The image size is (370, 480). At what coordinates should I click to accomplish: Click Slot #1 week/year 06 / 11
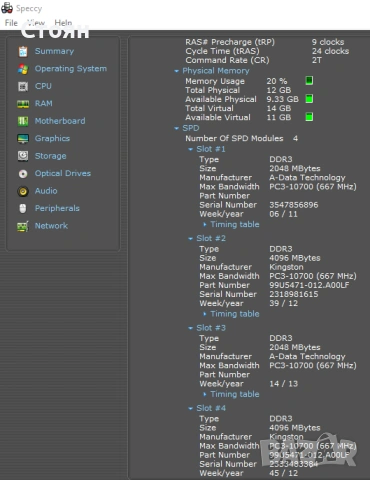click(283, 214)
